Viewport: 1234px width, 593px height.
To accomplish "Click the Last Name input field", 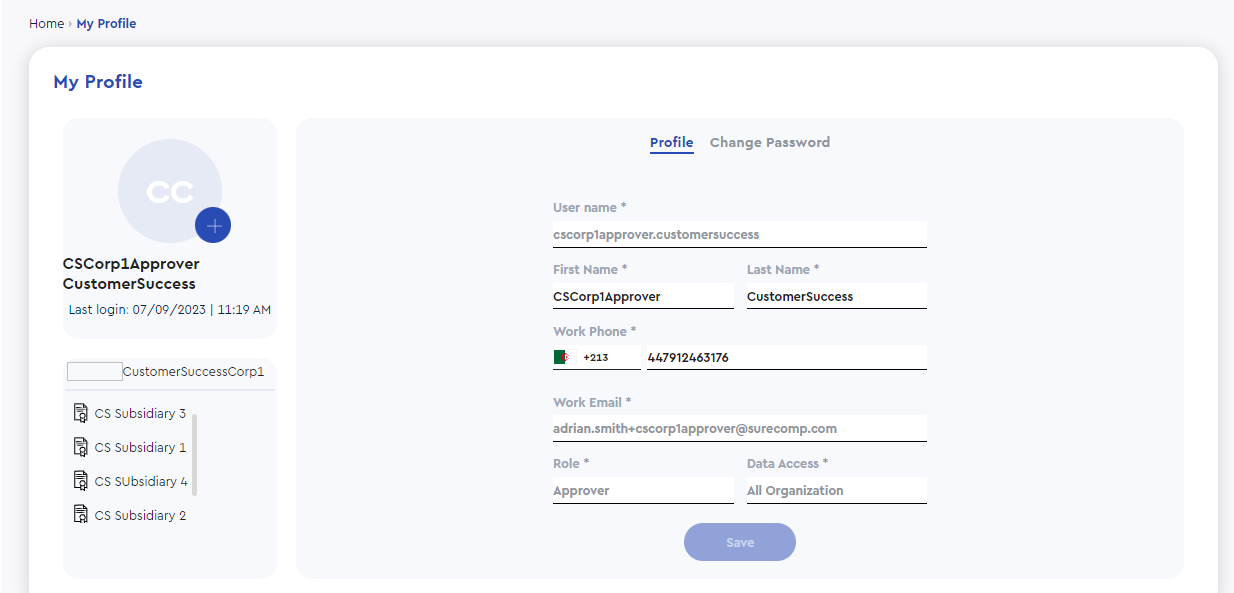I will click(837, 296).
